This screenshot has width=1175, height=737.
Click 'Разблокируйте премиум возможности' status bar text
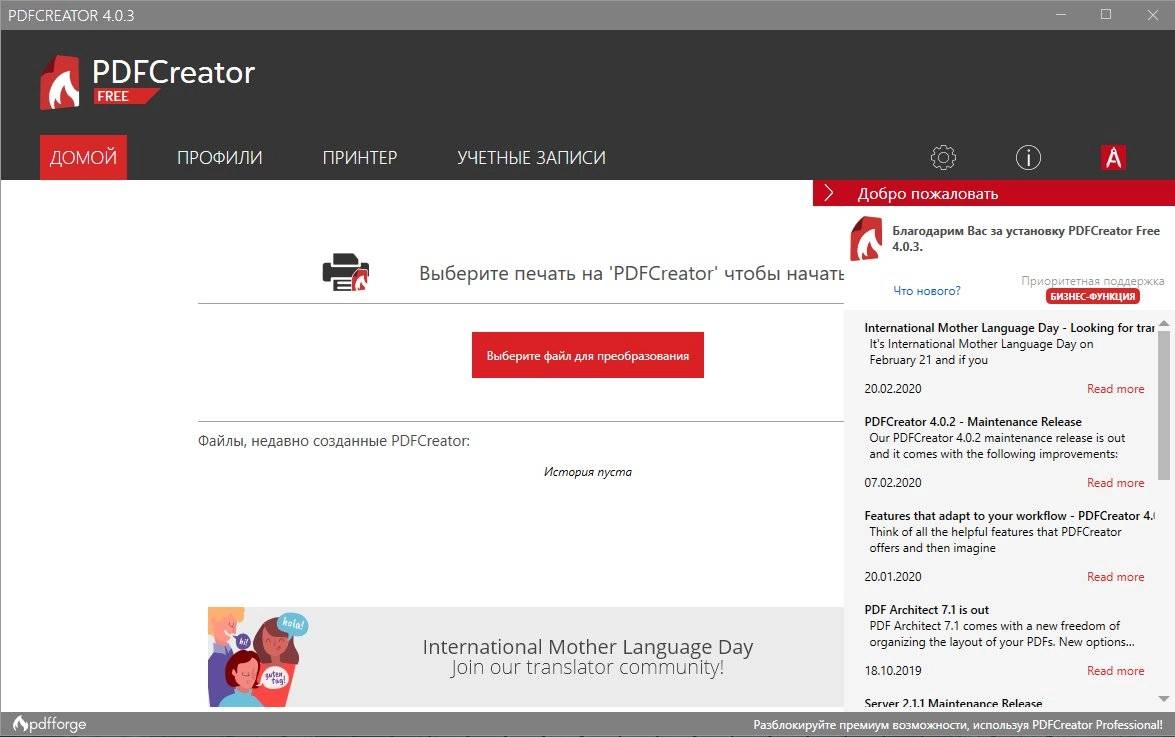(958, 725)
